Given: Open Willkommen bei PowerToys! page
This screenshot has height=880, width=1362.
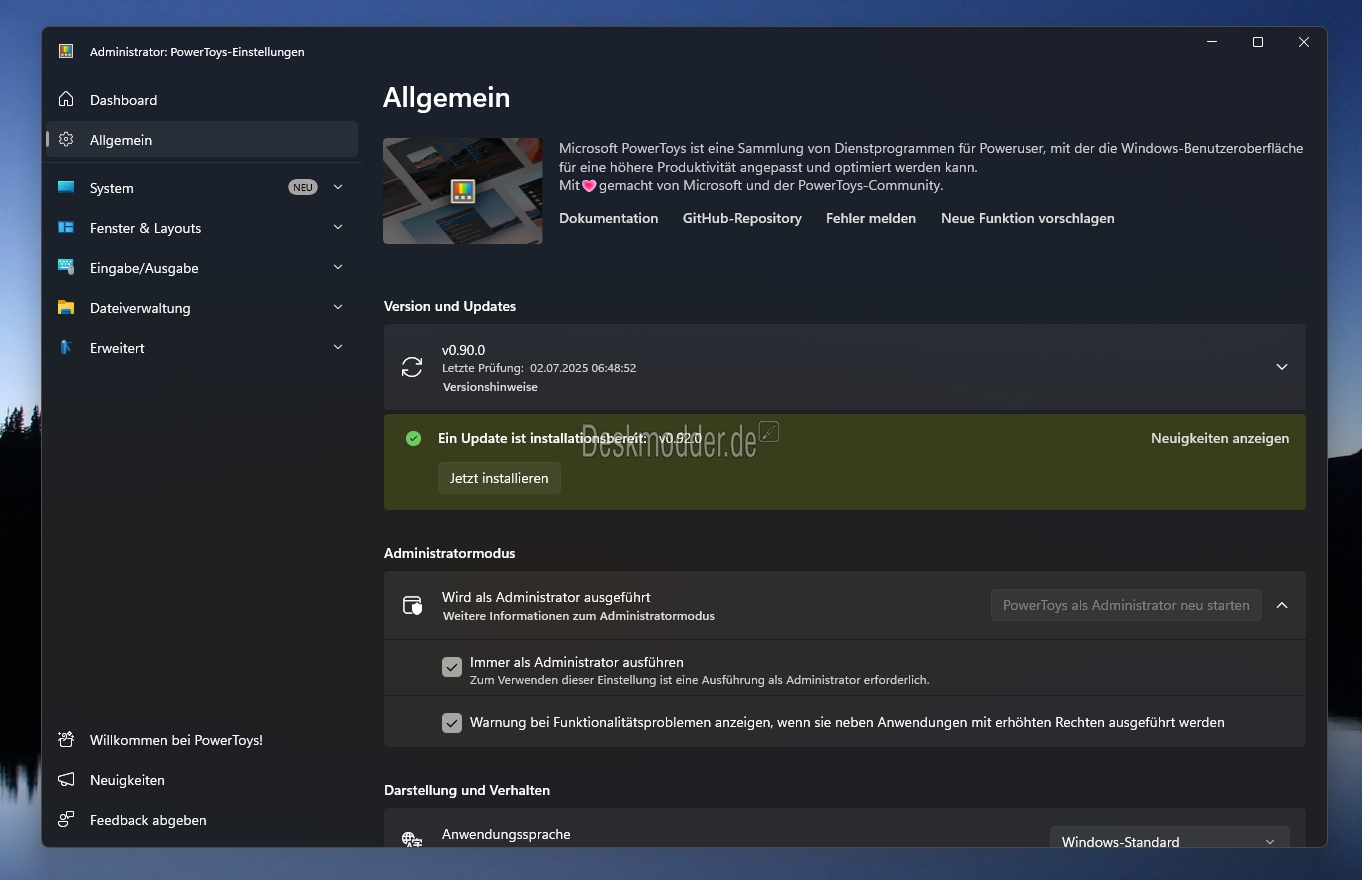Looking at the screenshot, I should (x=202, y=740).
